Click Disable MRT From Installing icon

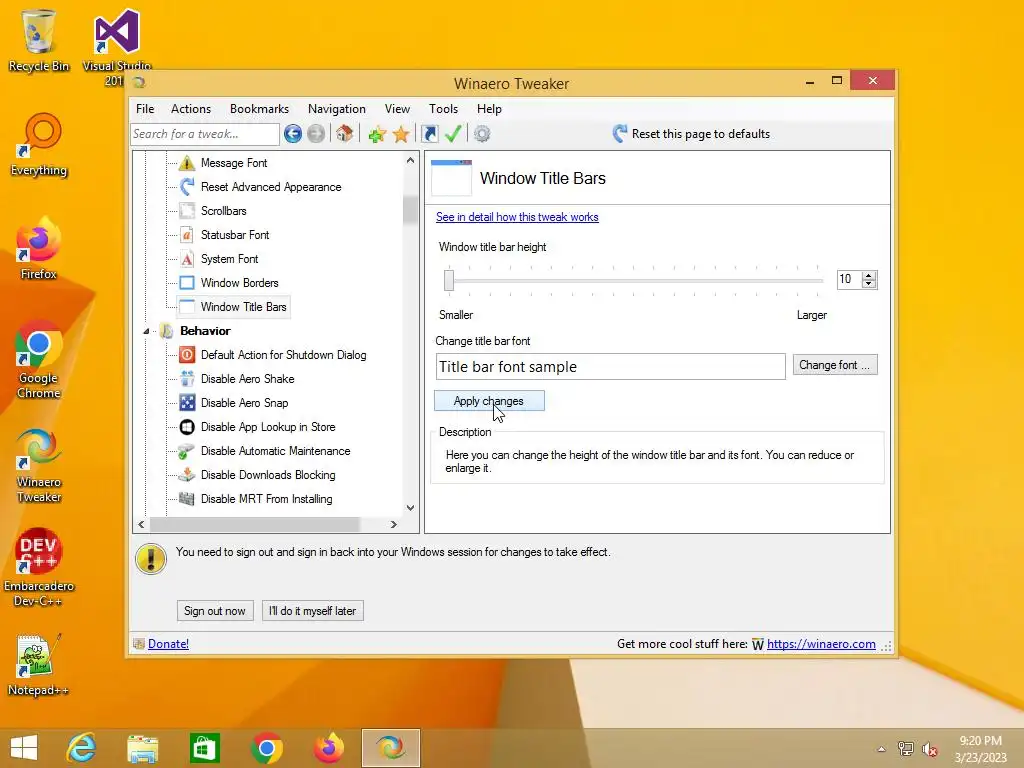coord(187,499)
